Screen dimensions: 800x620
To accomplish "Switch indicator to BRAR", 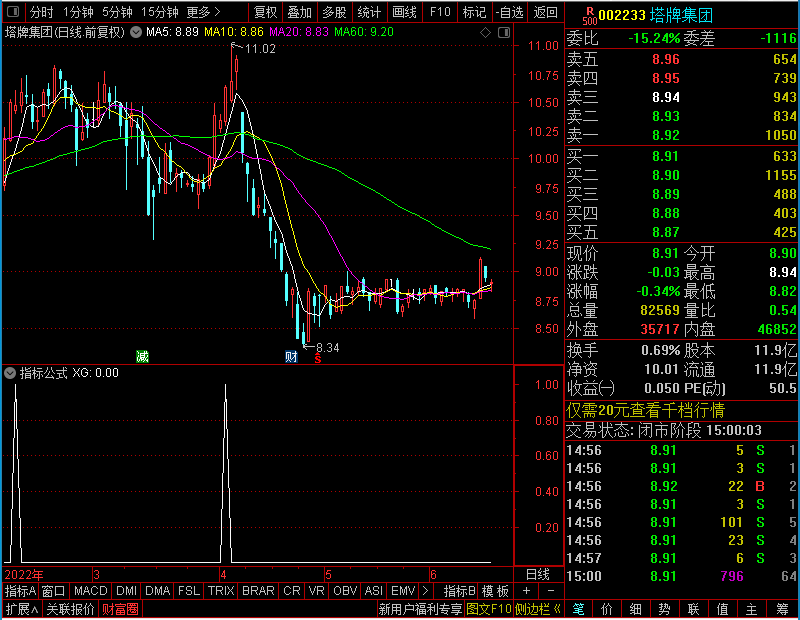I will click(258, 591).
